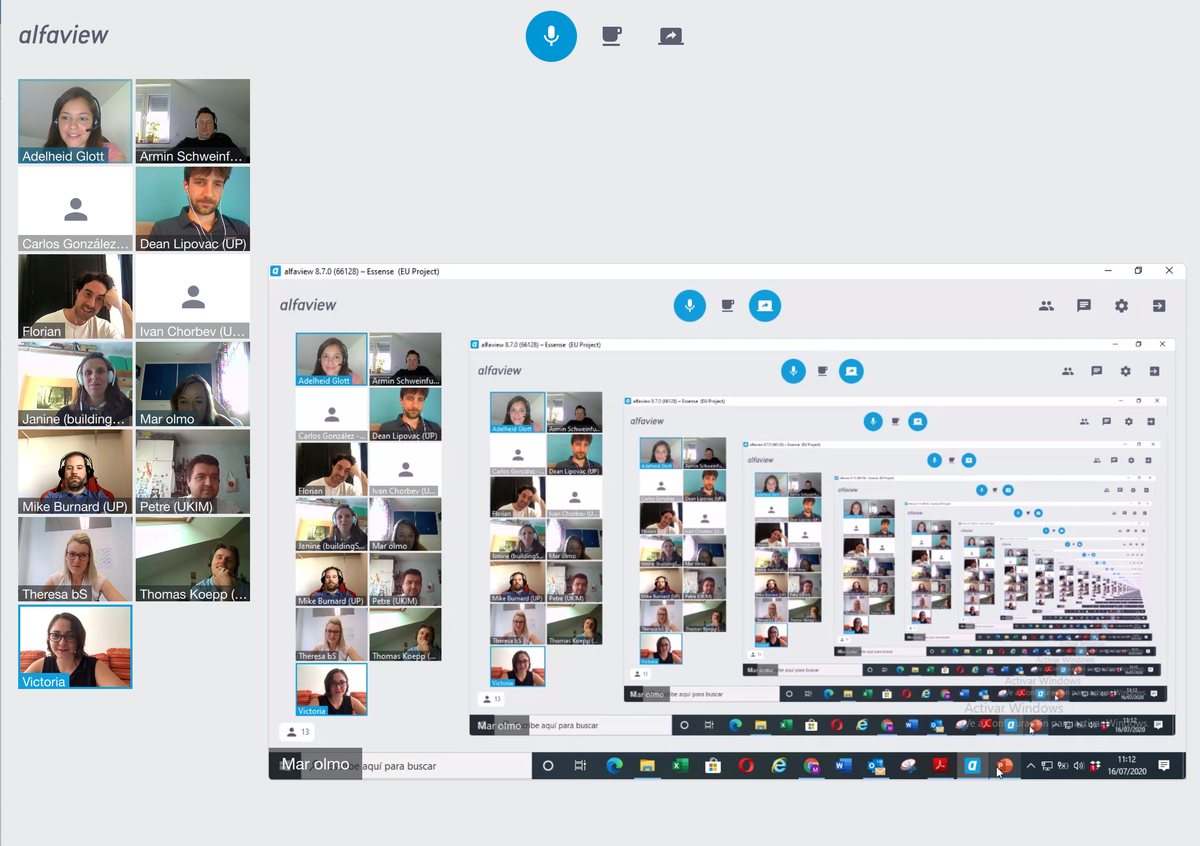This screenshot has height=846, width=1200.
Task: Open Internet Explorer from the shared taskbar
Action: (779, 766)
